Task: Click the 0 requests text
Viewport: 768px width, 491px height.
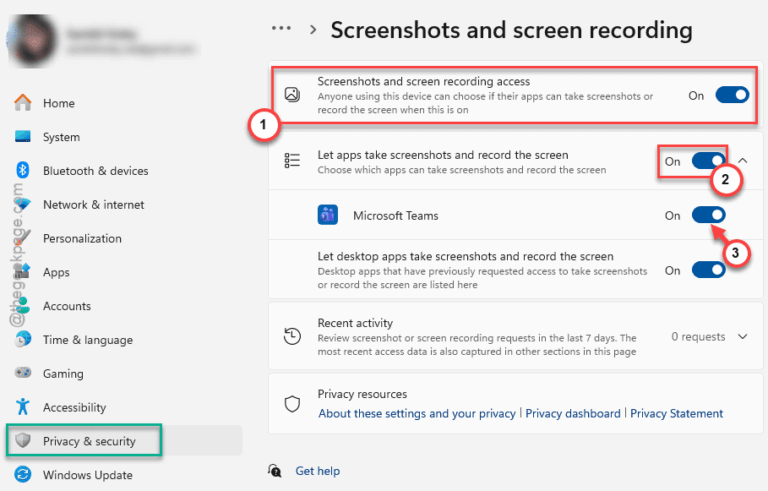Action: click(698, 337)
